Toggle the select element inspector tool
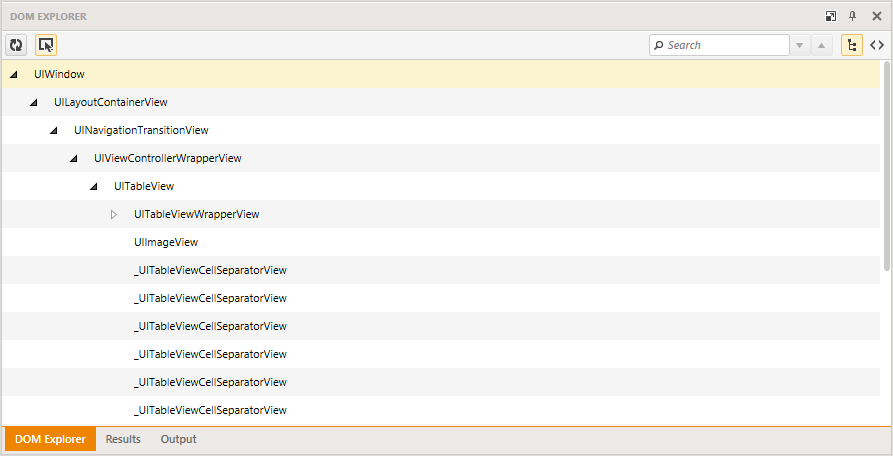Image resolution: width=893 pixels, height=456 pixels. point(46,45)
